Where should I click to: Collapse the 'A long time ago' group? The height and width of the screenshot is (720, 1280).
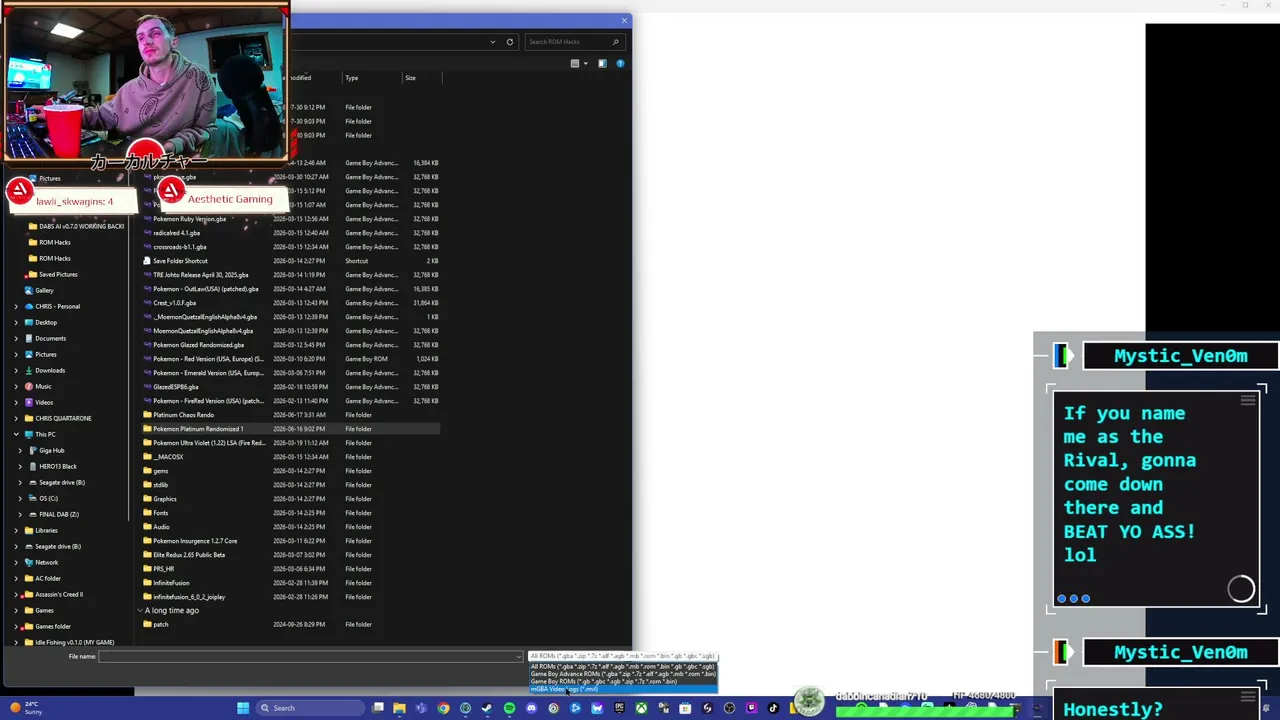(x=140, y=610)
